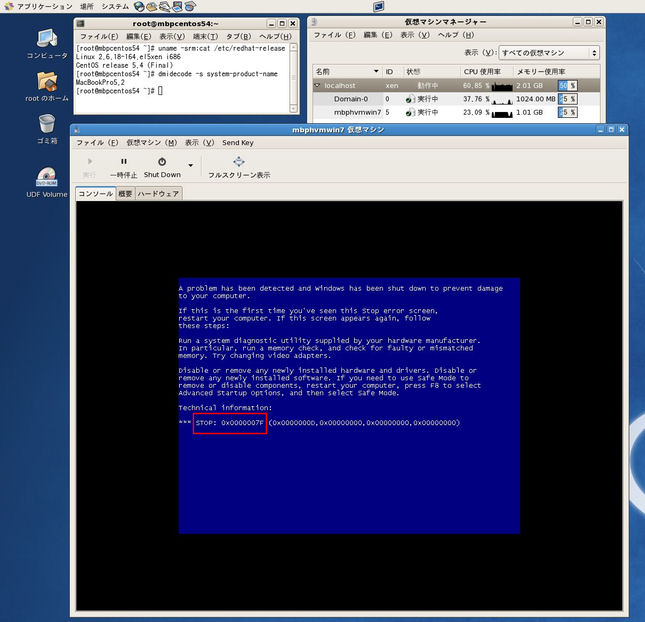Click the terminal scrollbar up arrow
Image resolution: width=645 pixels, height=622 pixels.
click(x=293, y=48)
